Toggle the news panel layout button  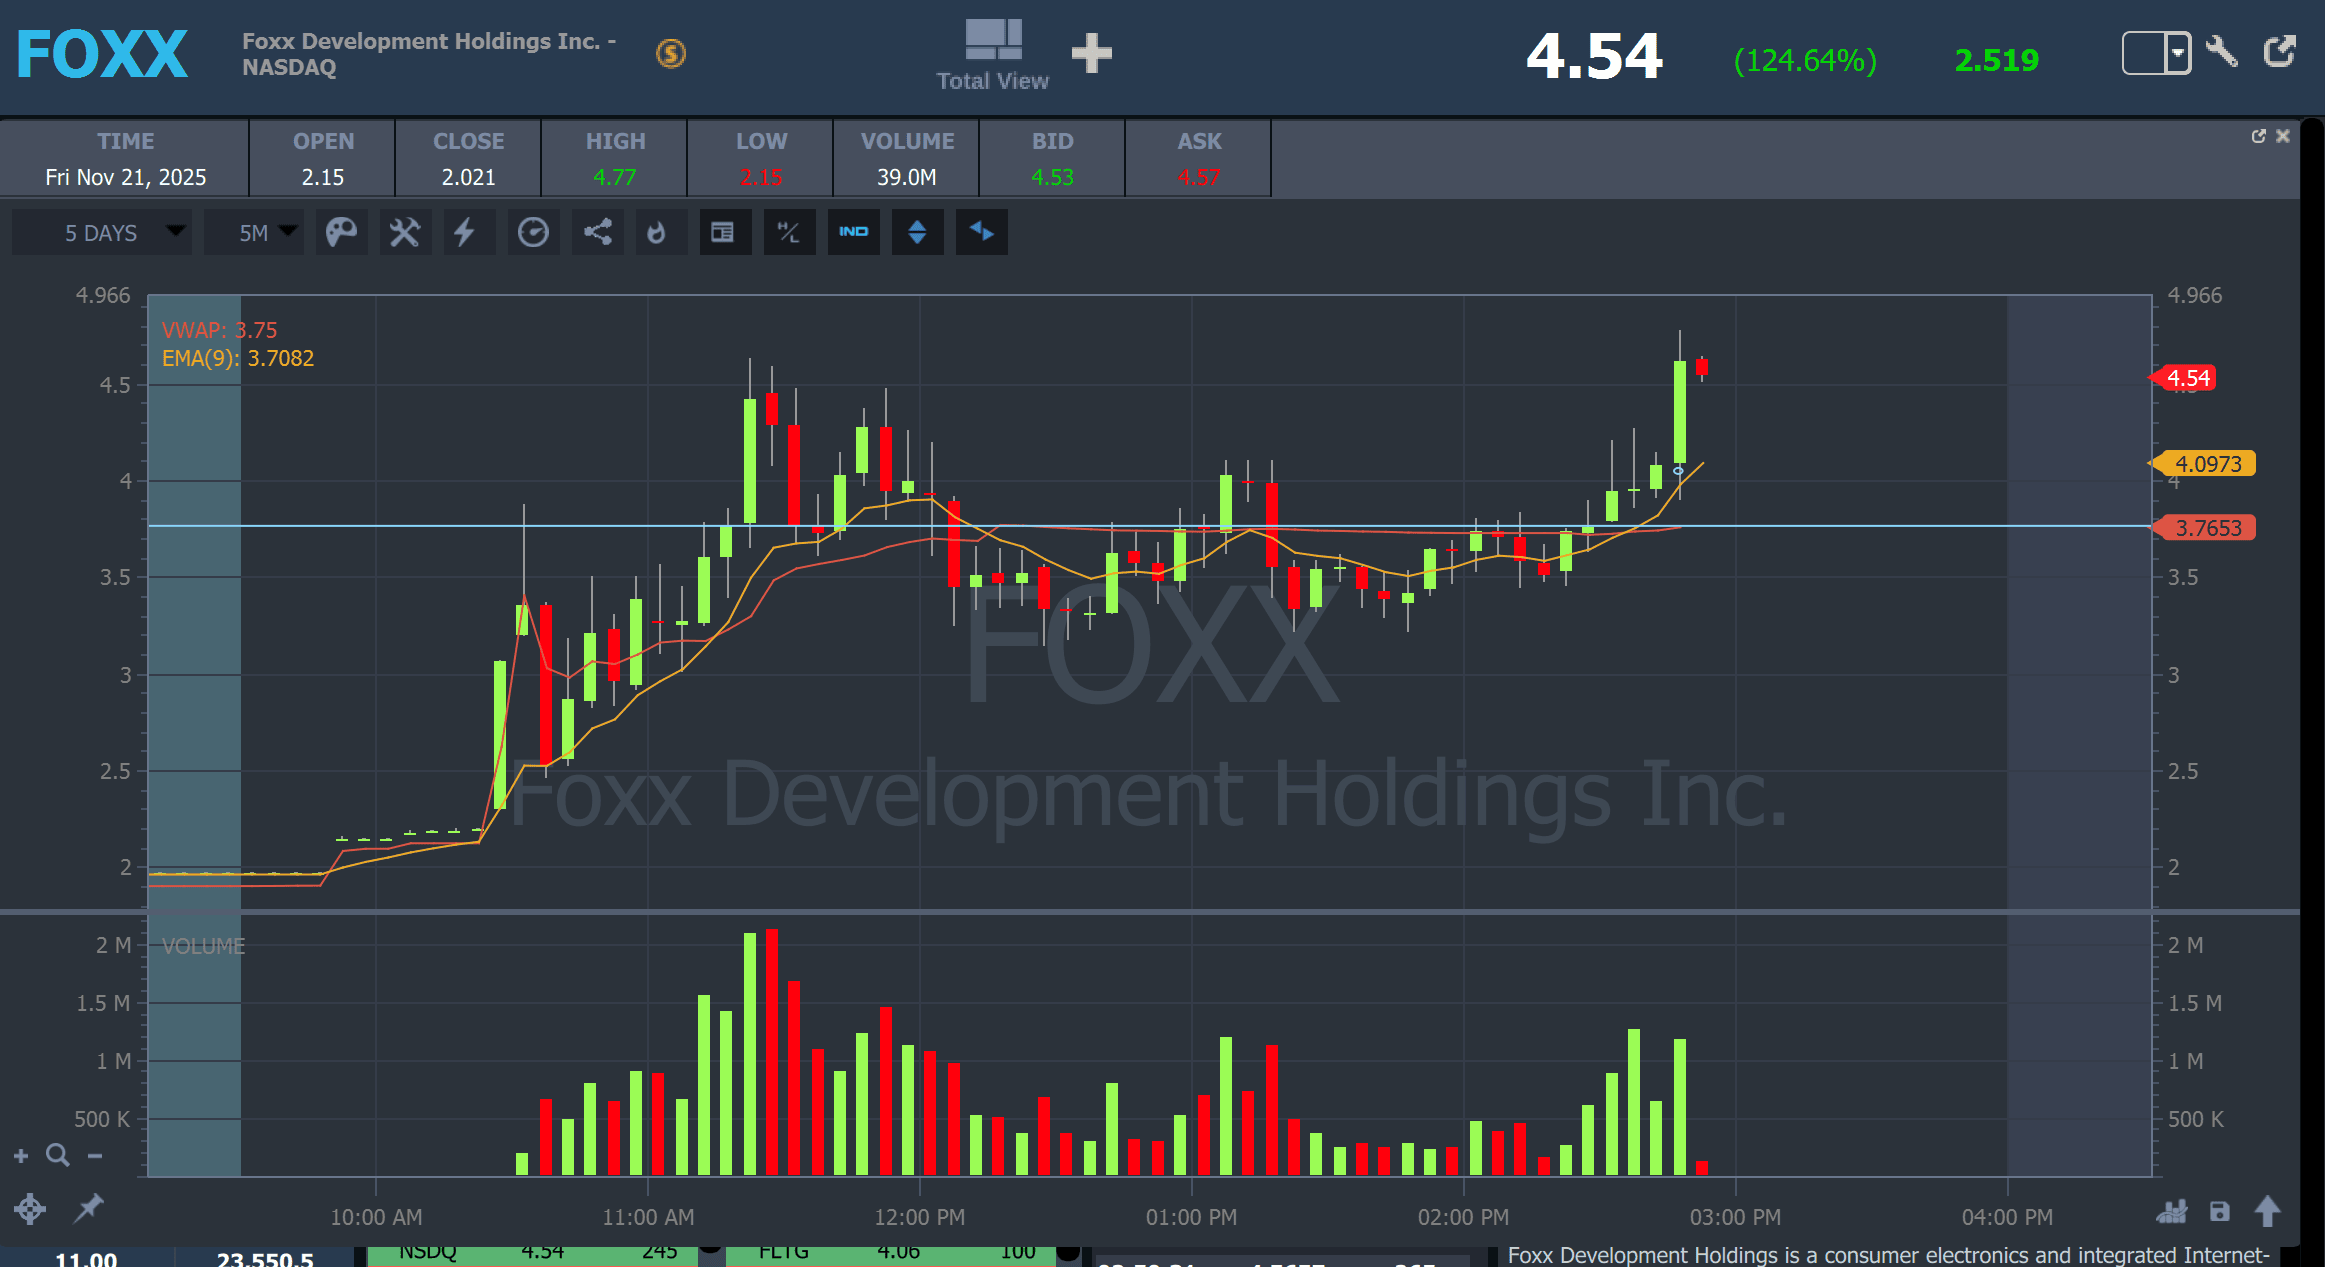click(723, 232)
